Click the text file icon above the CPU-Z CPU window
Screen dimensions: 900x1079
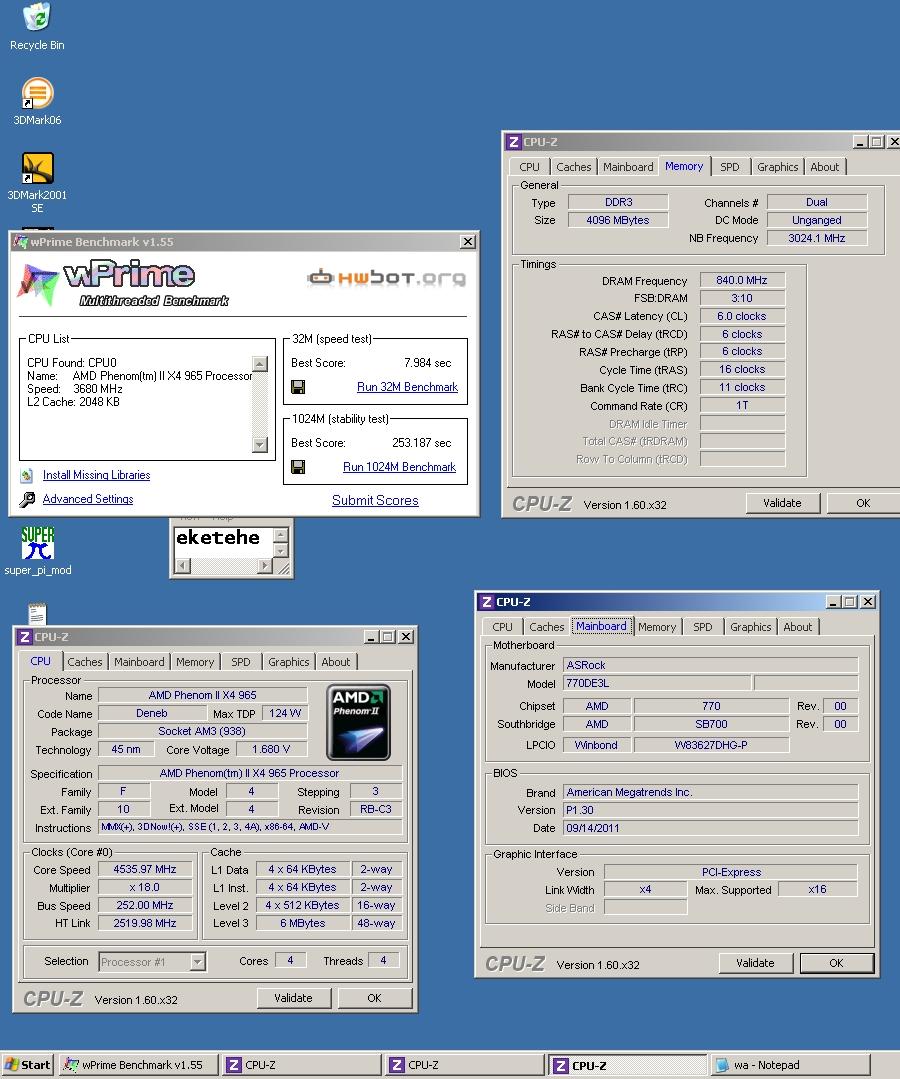point(37,614)
